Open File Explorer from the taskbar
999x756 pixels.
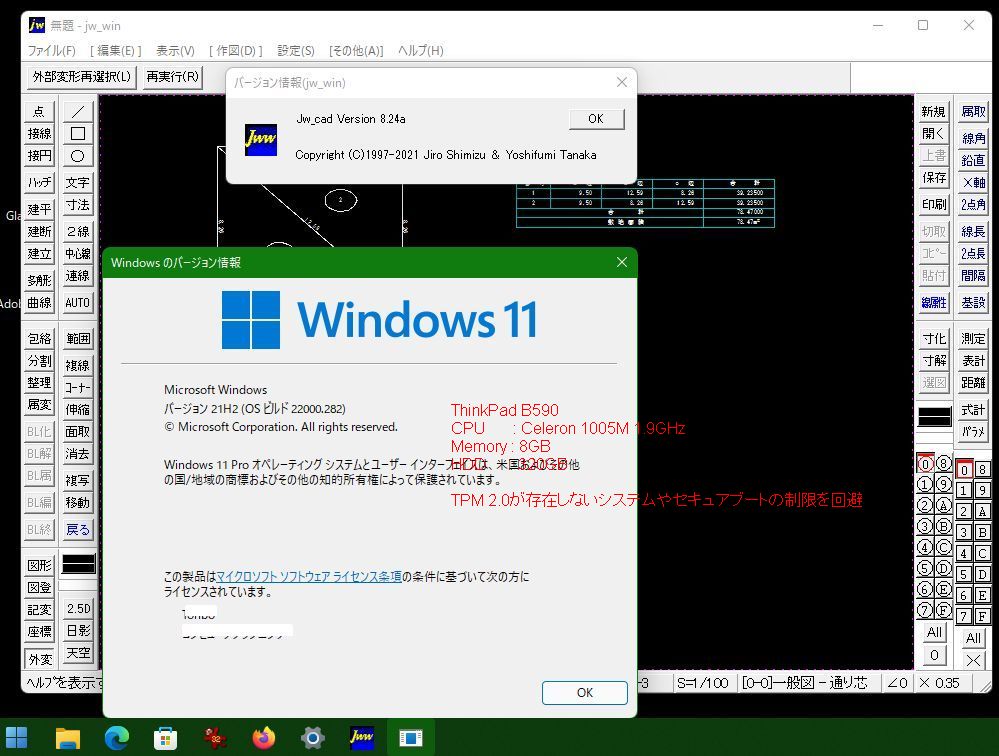tap(67, 738)
